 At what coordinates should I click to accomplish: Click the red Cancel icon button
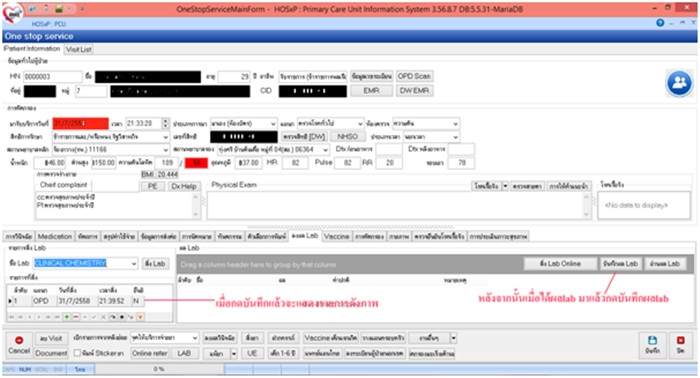(x=19, y=341)
